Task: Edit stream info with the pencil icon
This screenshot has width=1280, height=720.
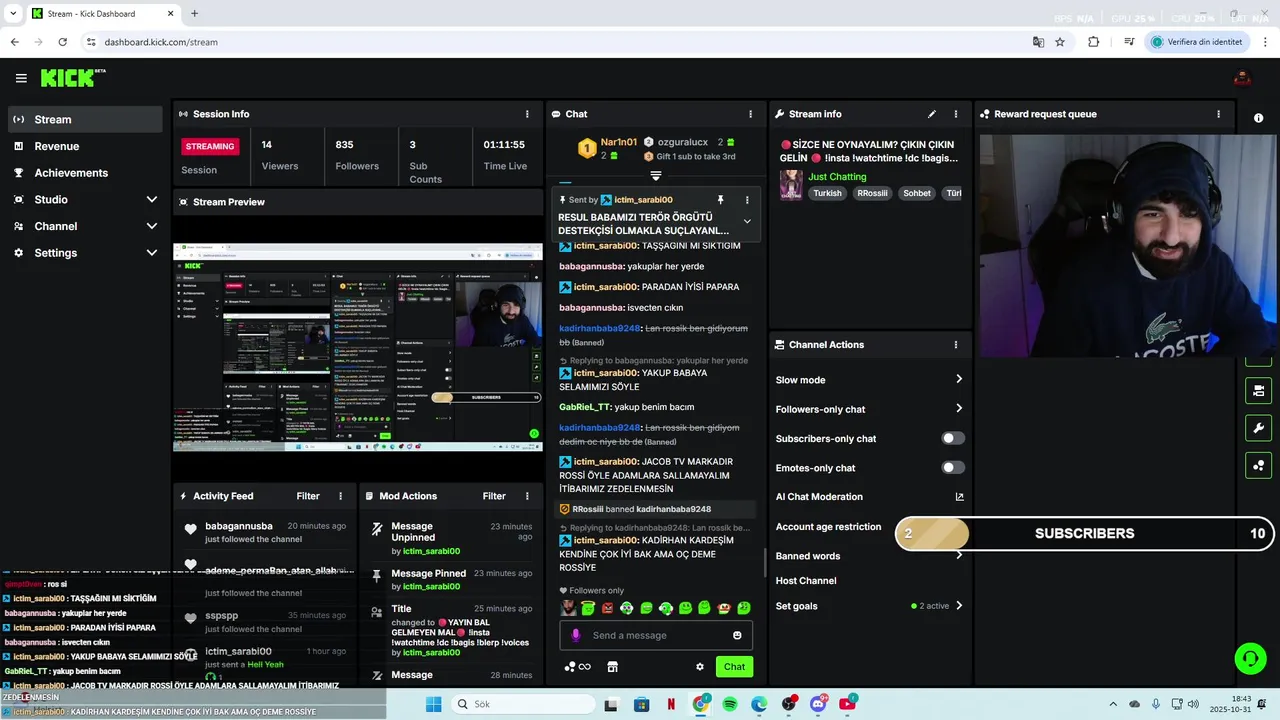Action: (932, 114)
